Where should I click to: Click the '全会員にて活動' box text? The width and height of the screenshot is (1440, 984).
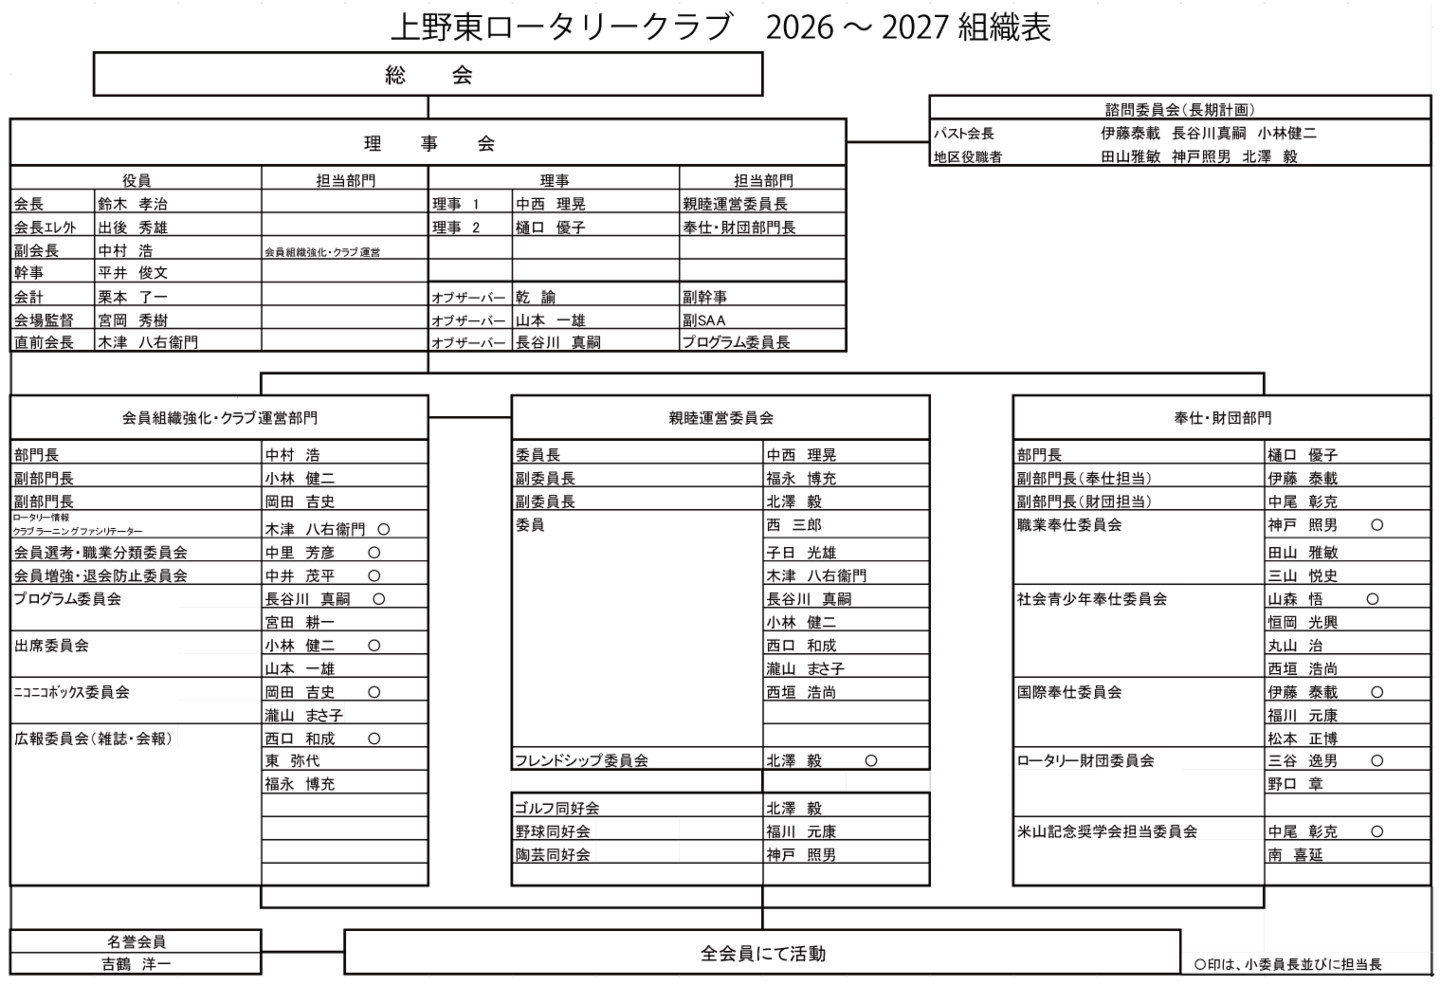[763, 954]
